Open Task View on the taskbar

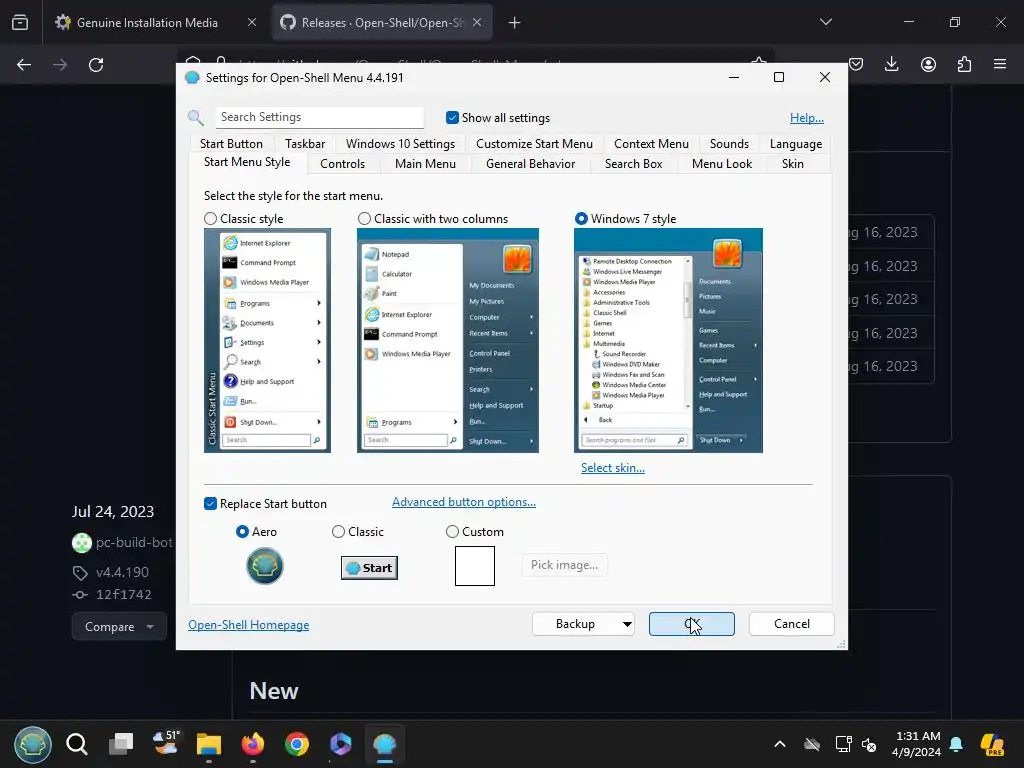[x=121, y=744]
